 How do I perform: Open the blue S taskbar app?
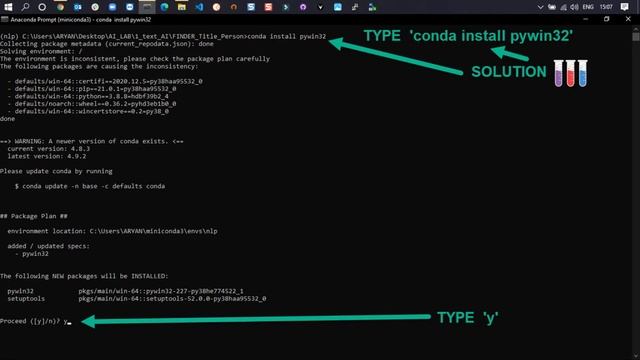coord(251,7)
